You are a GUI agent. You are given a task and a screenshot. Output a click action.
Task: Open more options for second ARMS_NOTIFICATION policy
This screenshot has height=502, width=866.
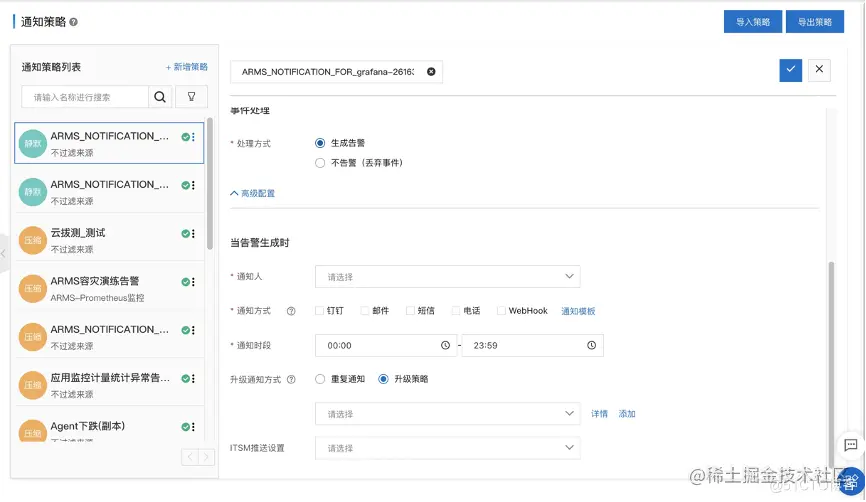pyautogui.click(x=193, y=186)
